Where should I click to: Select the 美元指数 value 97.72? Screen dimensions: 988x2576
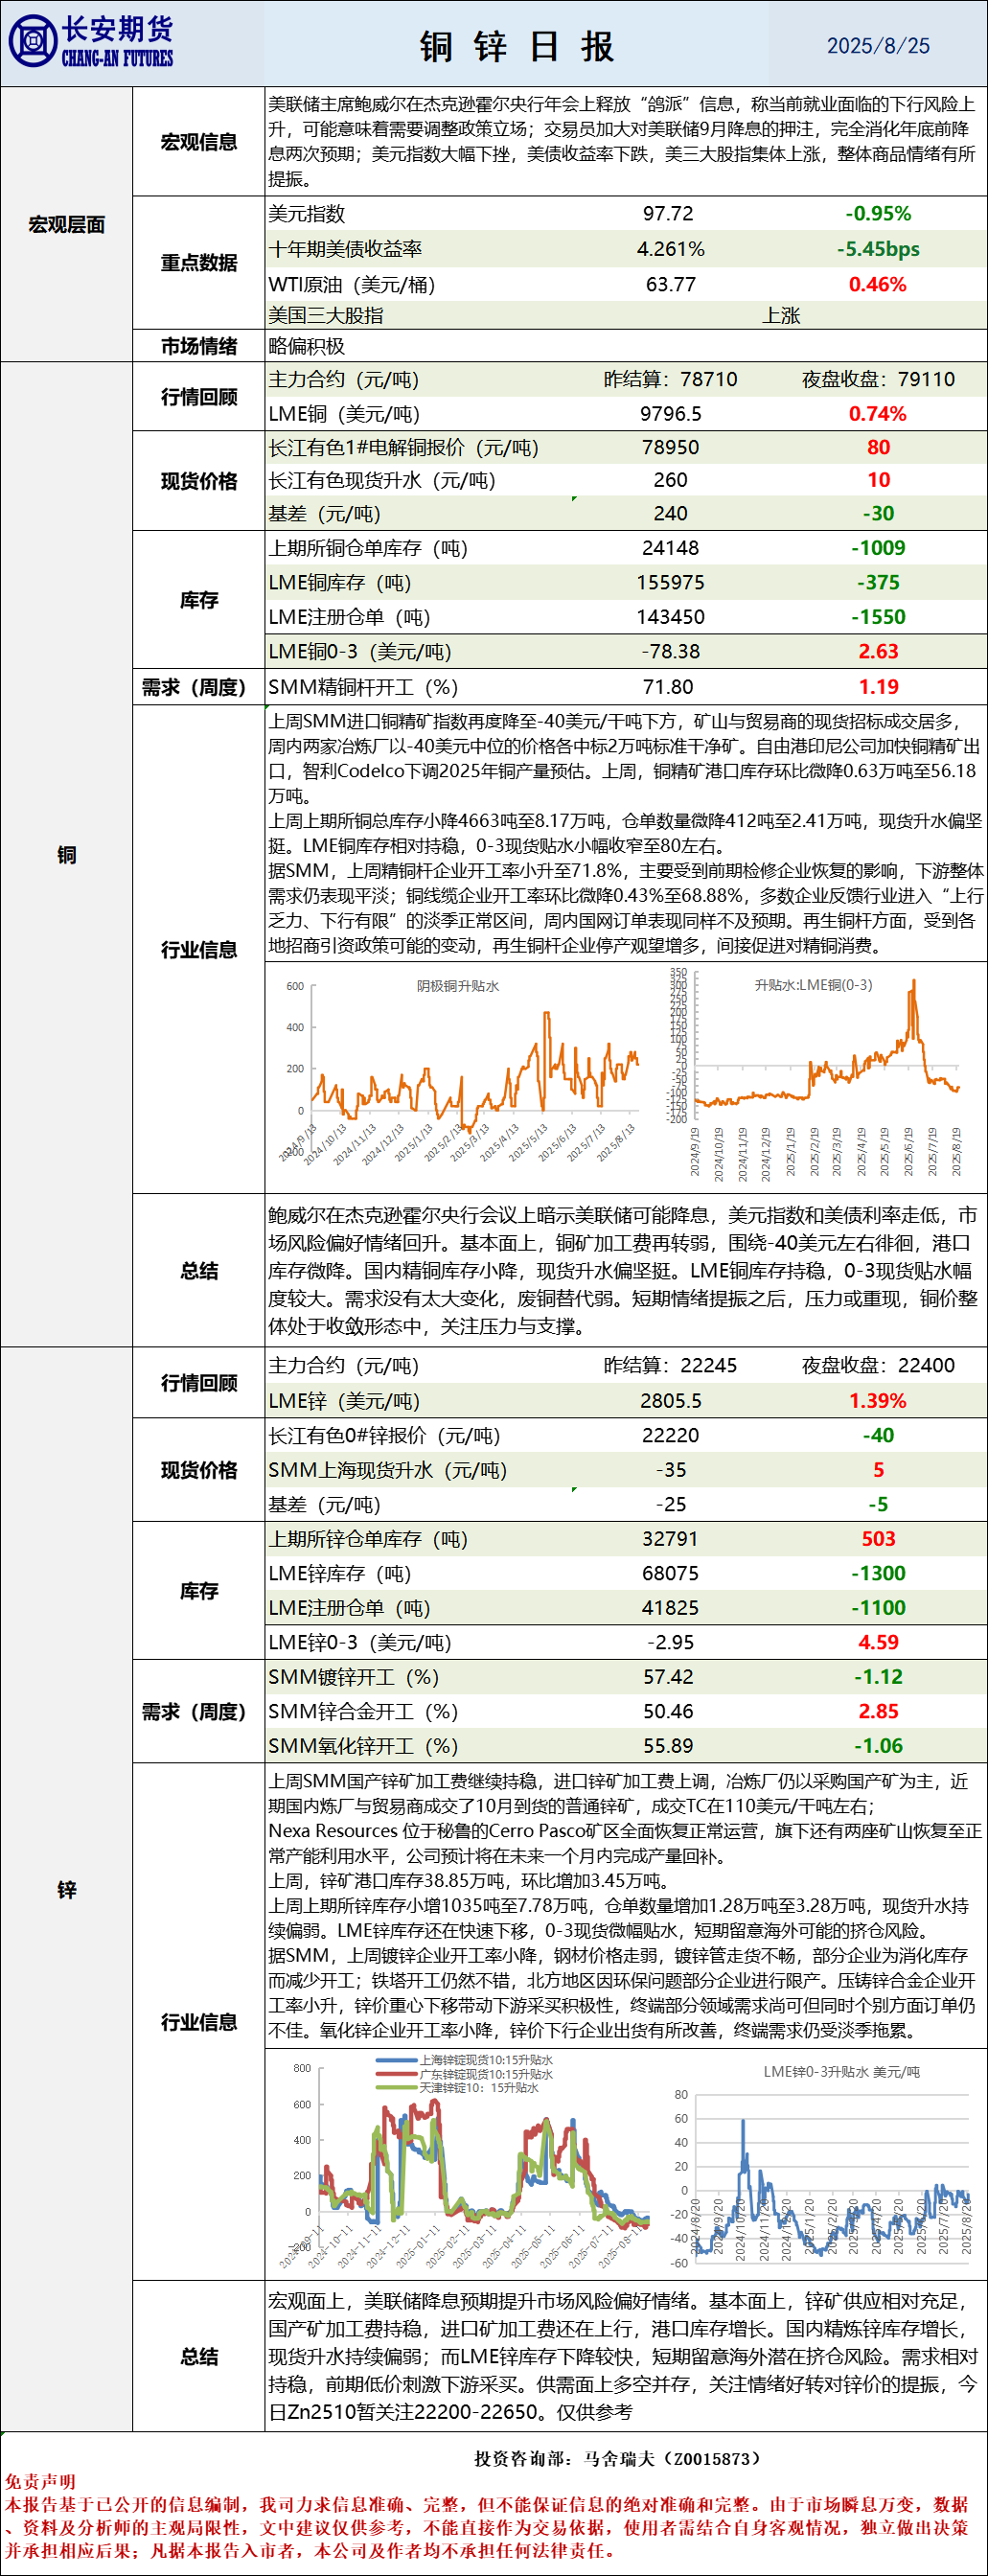[x=668, y=213]
